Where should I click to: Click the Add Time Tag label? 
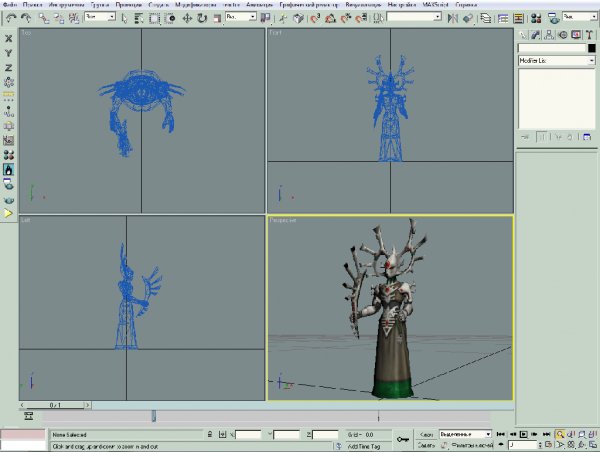pos(366,445)
